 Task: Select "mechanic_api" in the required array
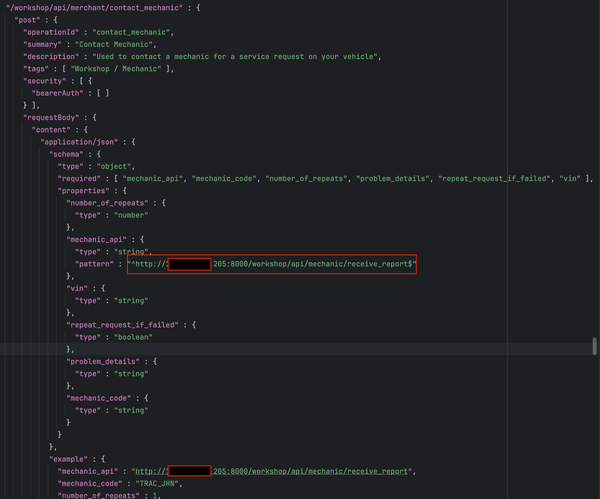click(152, 179)
